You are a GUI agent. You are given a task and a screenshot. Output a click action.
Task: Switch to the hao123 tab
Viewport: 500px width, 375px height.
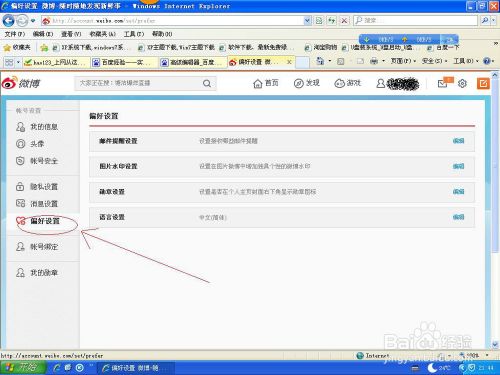(x=56, y=62)
